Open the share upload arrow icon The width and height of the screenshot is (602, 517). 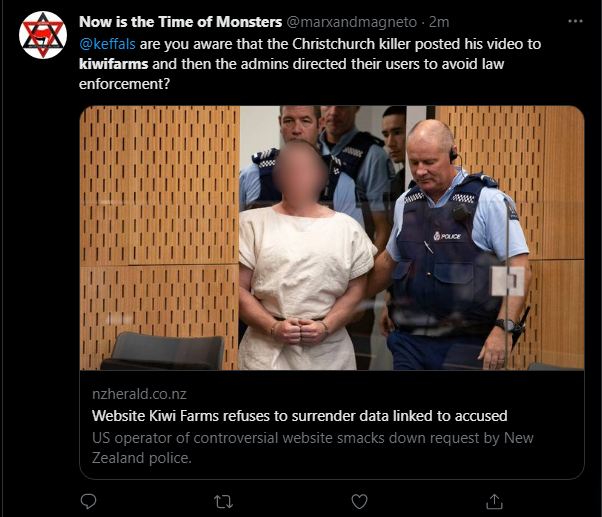[494, 501]
